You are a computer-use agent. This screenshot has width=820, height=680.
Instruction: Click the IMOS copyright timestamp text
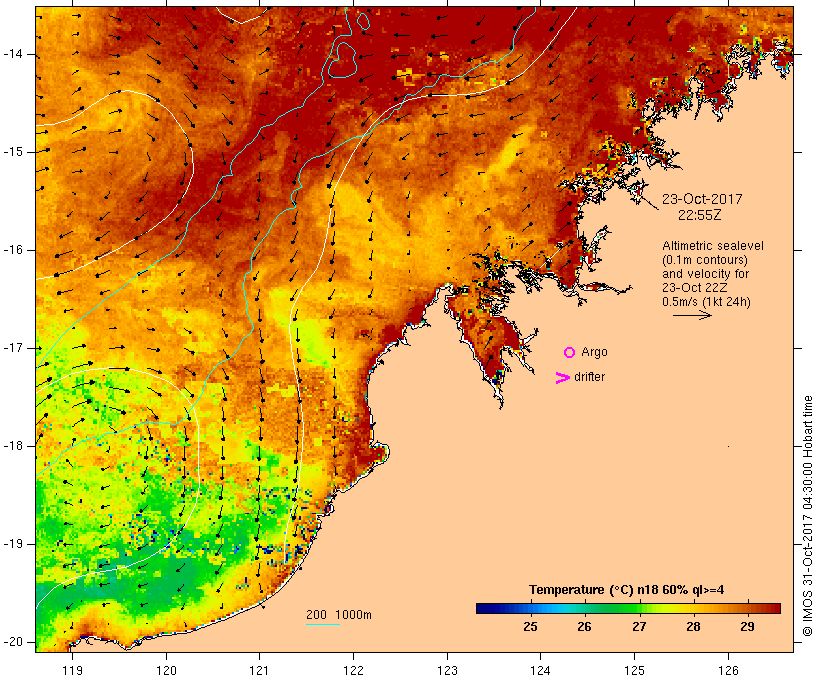808,516
